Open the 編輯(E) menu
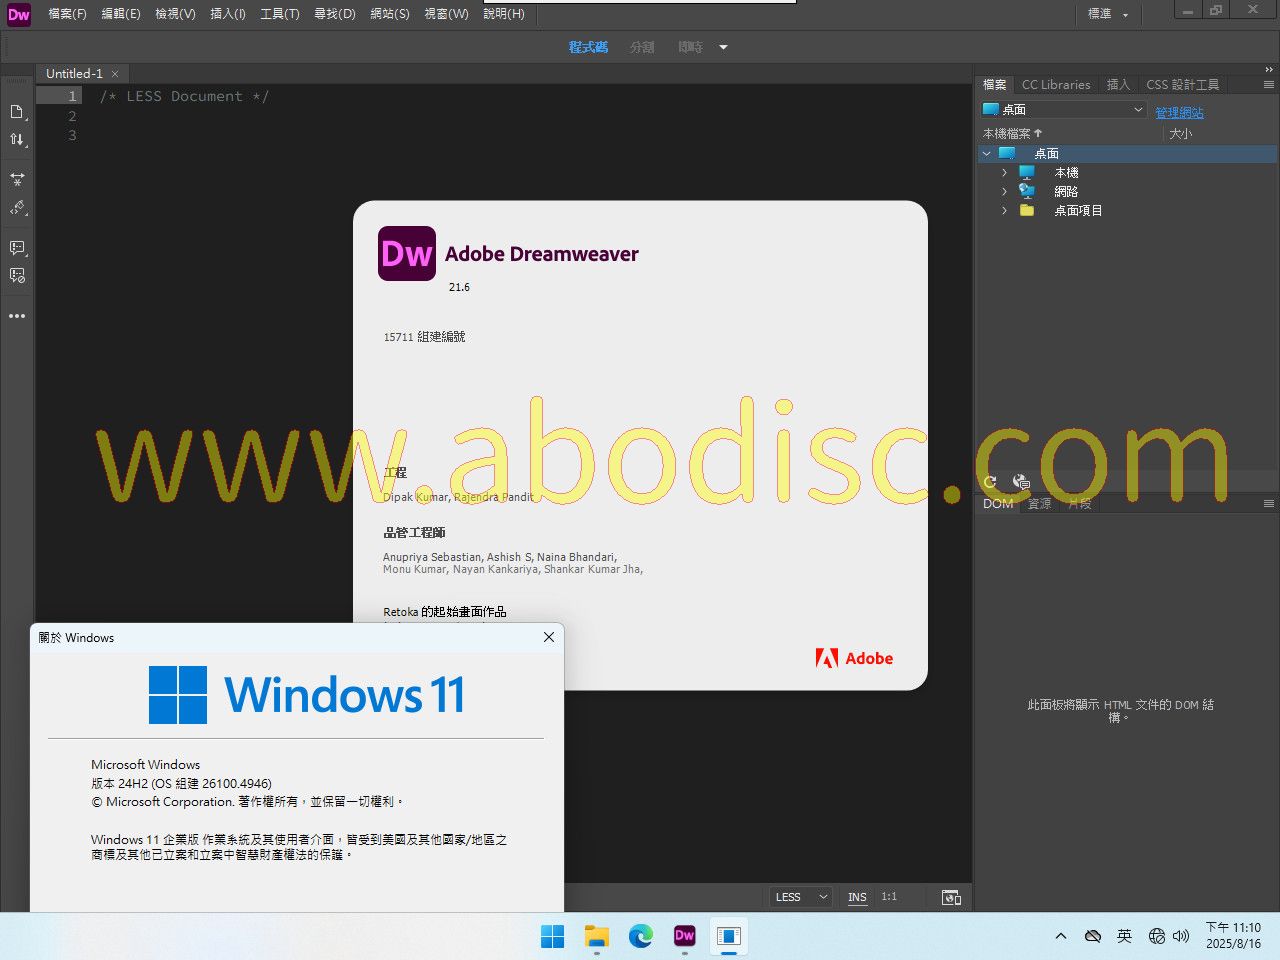The width and height of the screenshot is (1280, 960). click(x=121, y=14)
